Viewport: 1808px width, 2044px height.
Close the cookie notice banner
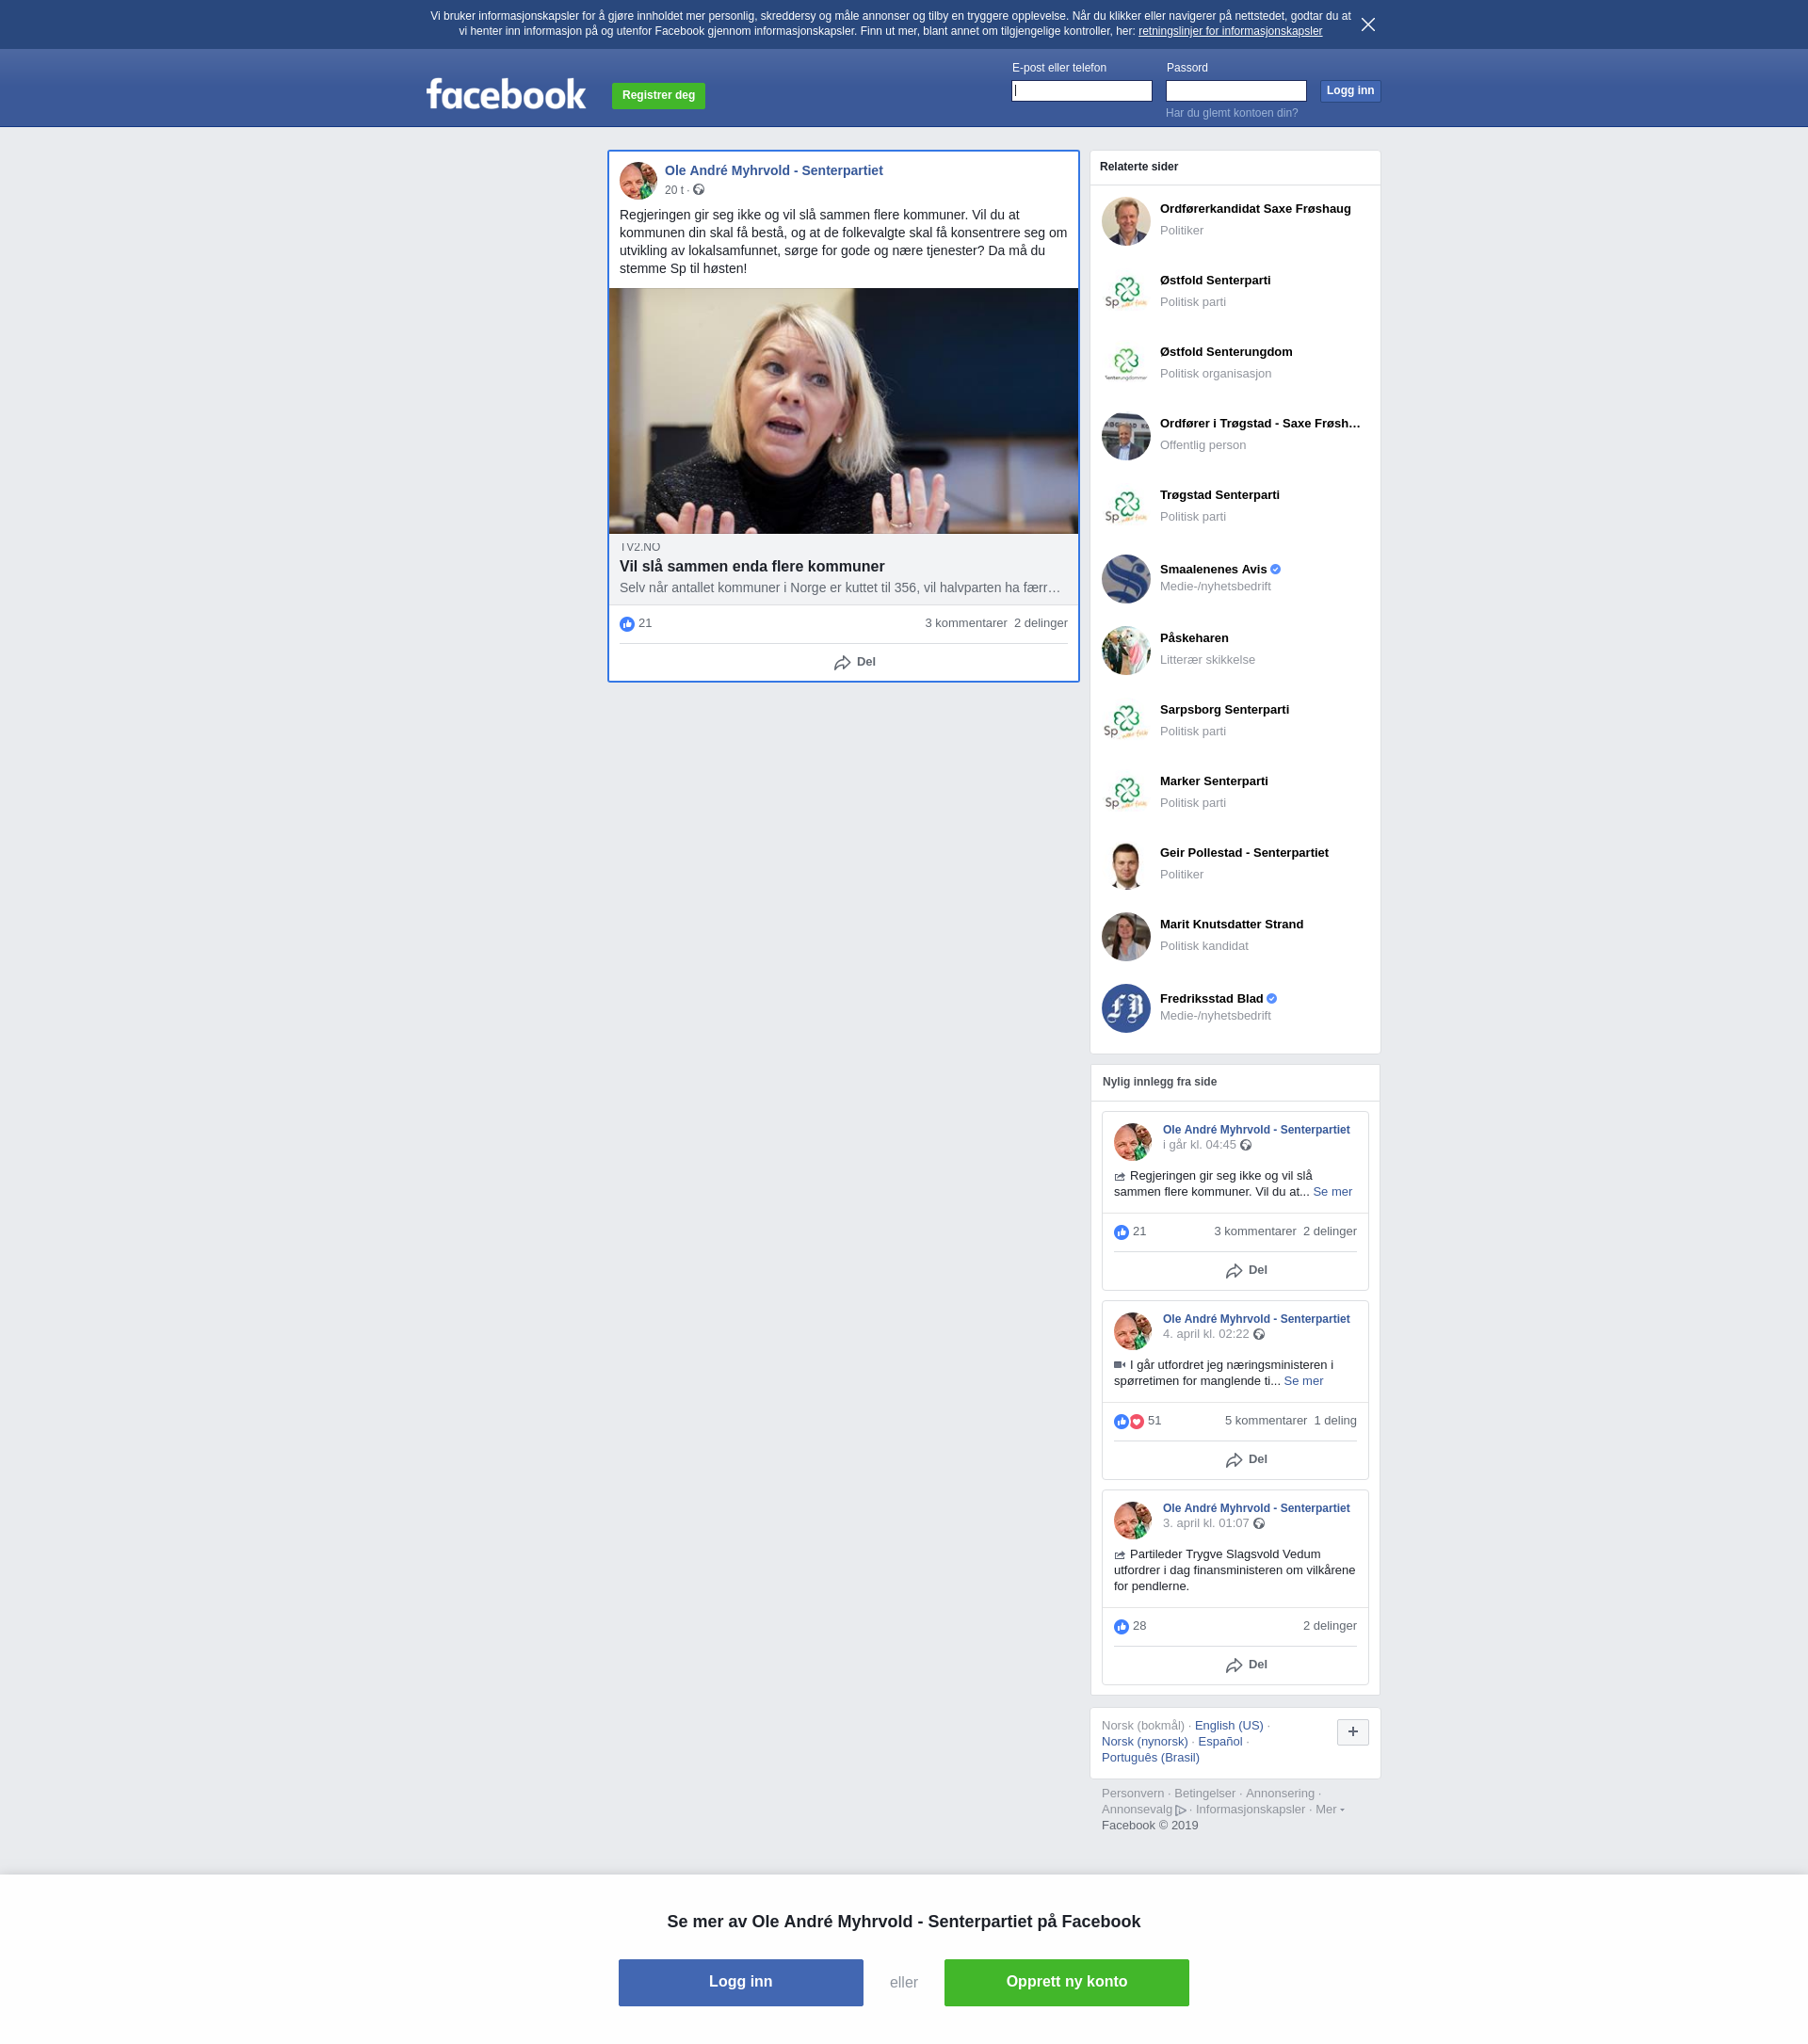pyautogui.click(x=1367, y=24)
